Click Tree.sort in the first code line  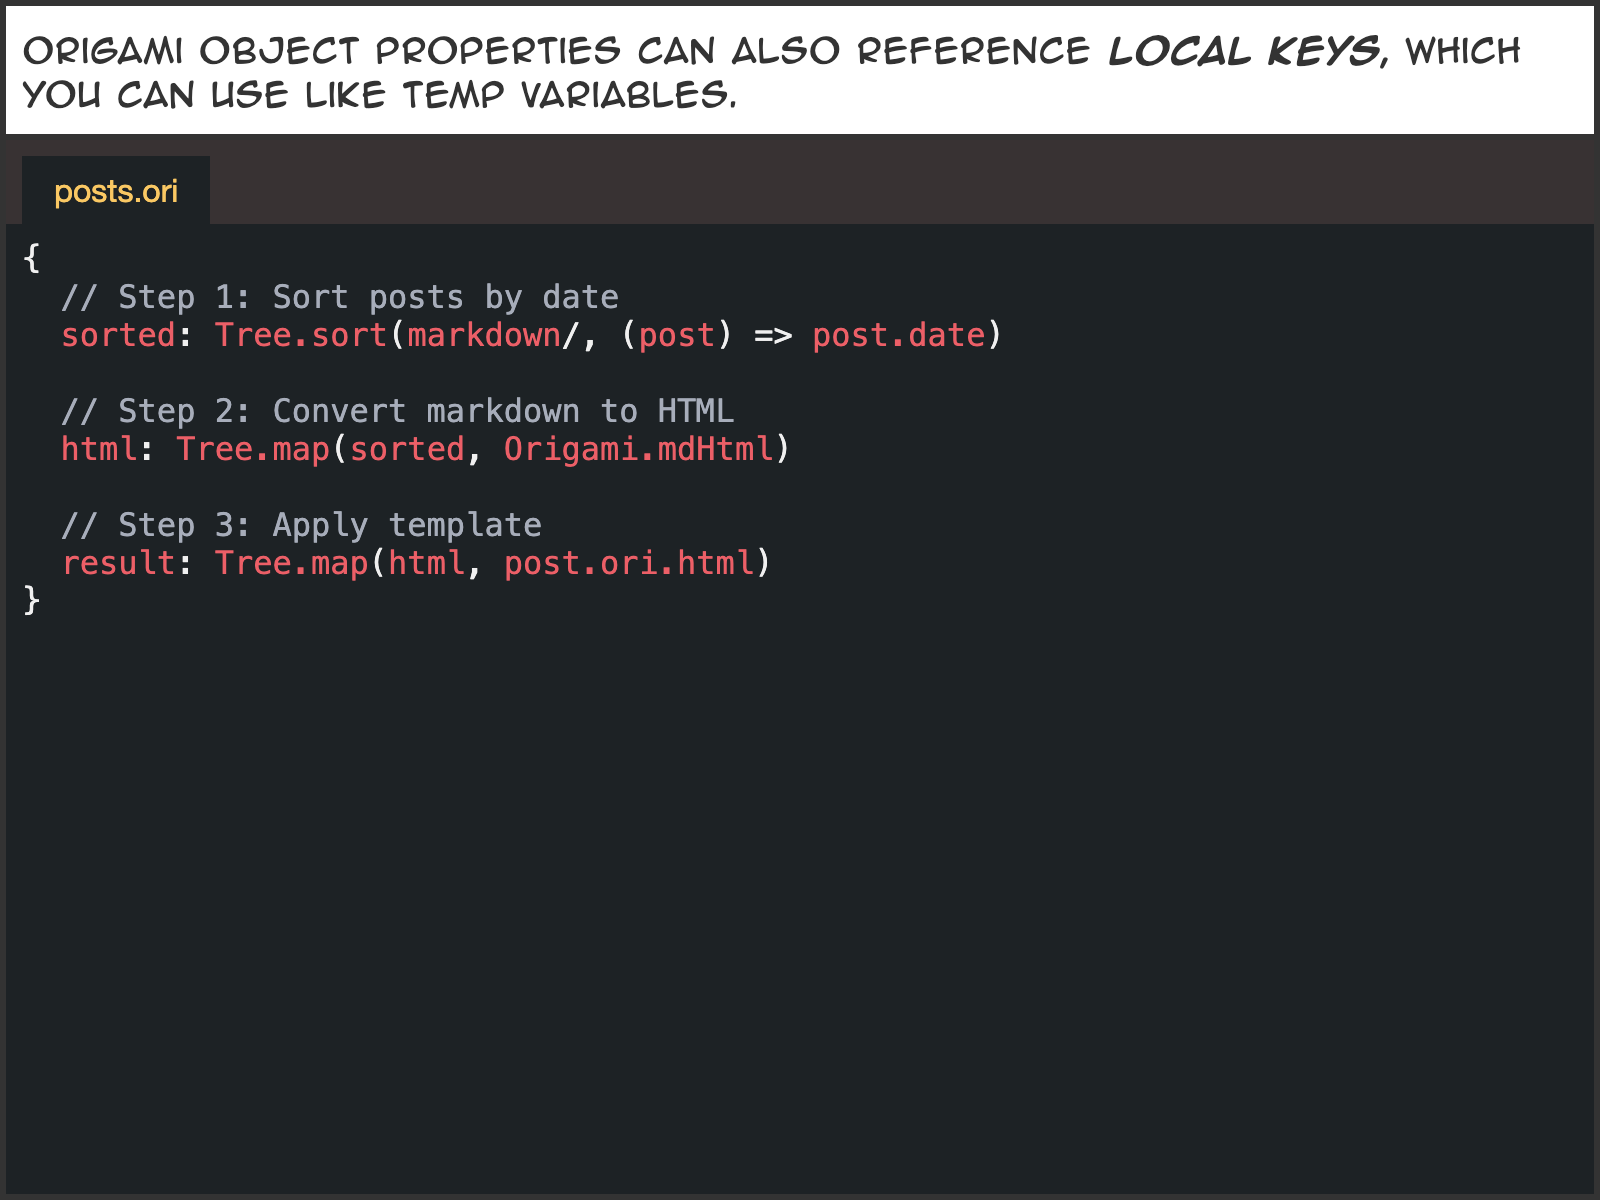300,335
